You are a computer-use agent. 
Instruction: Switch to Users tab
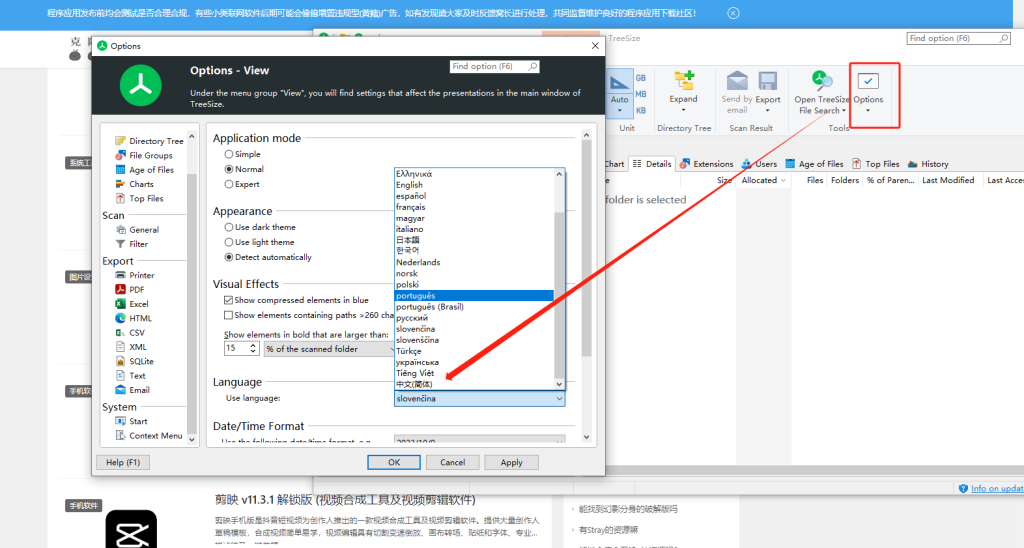pyautogui.click(x=759, y=164)
